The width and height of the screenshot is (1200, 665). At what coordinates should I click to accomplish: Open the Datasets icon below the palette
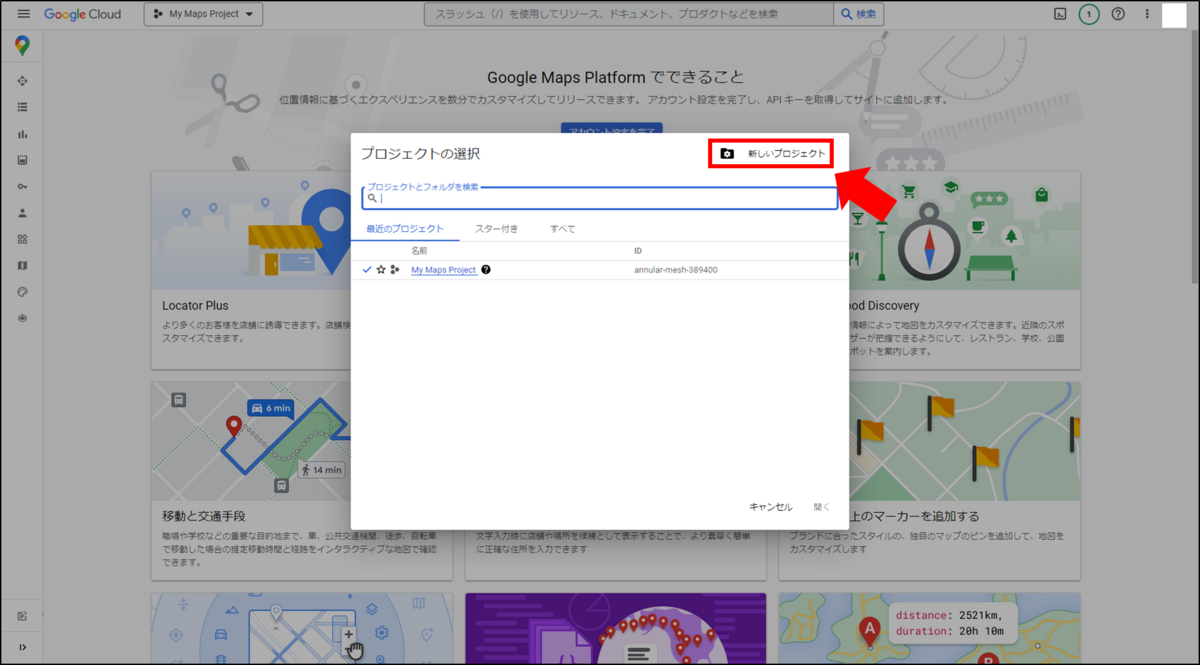tap(22, 318)
